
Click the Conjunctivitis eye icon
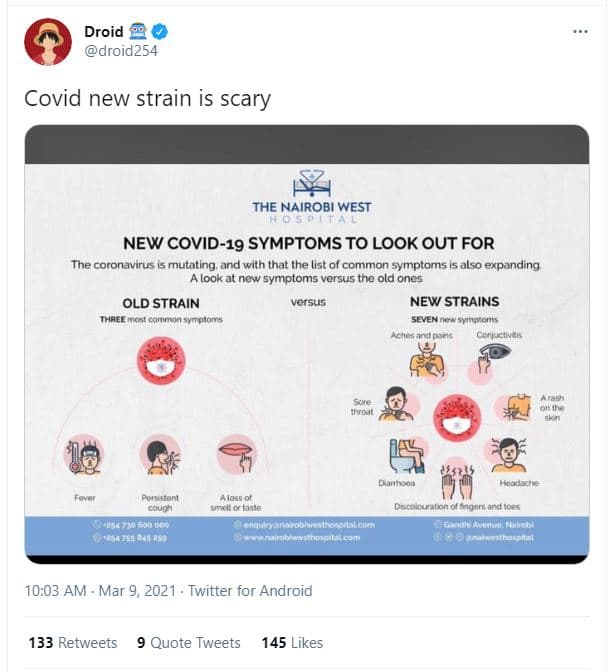[x=496, y=358]
